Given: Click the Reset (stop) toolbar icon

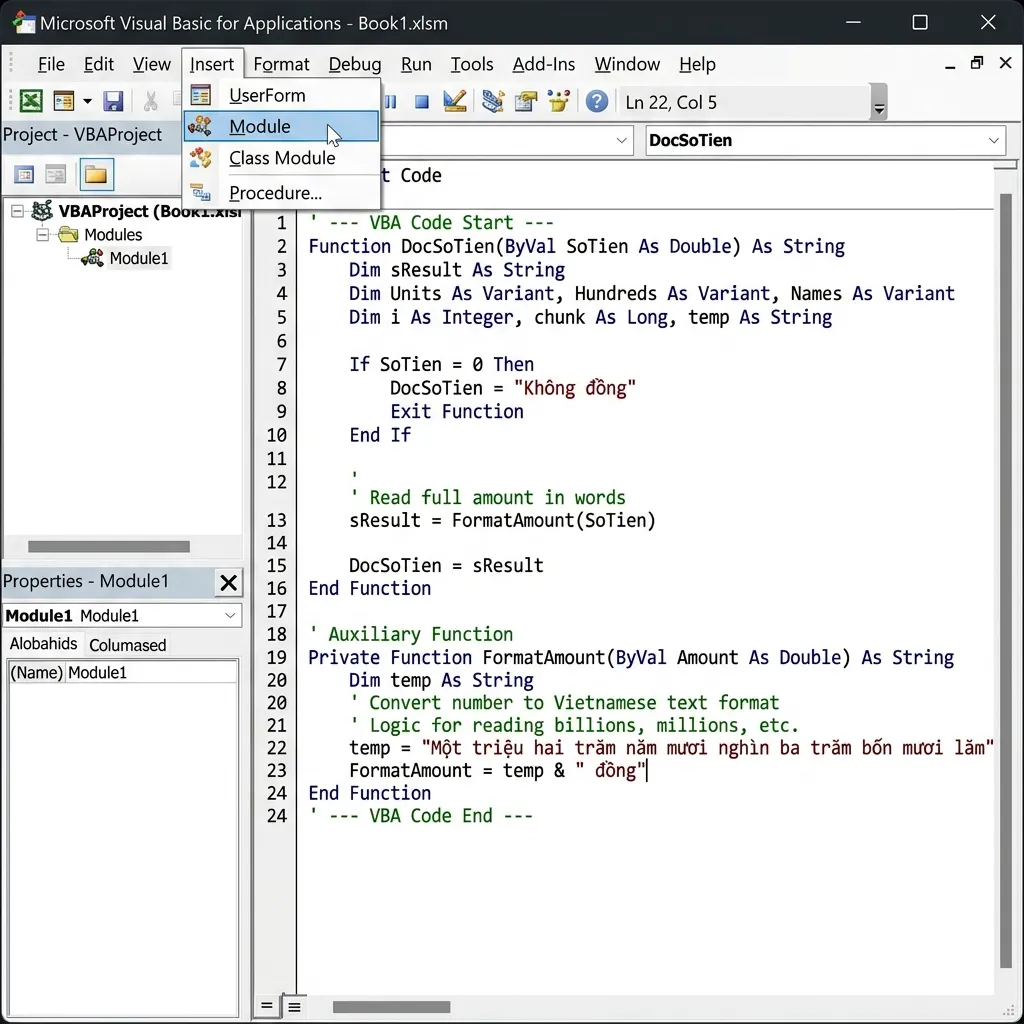Looking at the screenshot, I should [x=422, y=102].
